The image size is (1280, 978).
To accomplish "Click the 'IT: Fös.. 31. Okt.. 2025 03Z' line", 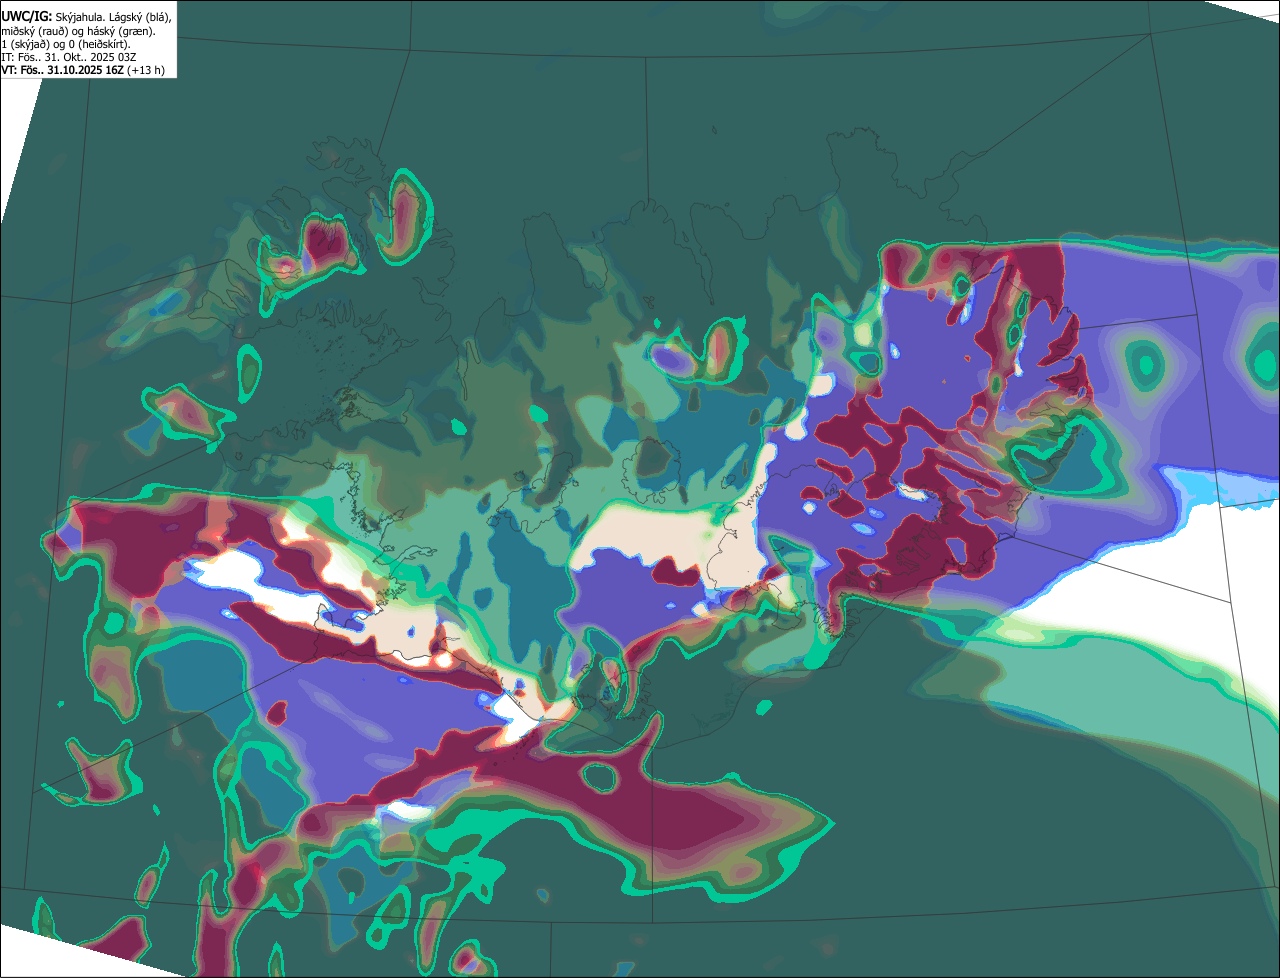I will [x=69, y=57].
